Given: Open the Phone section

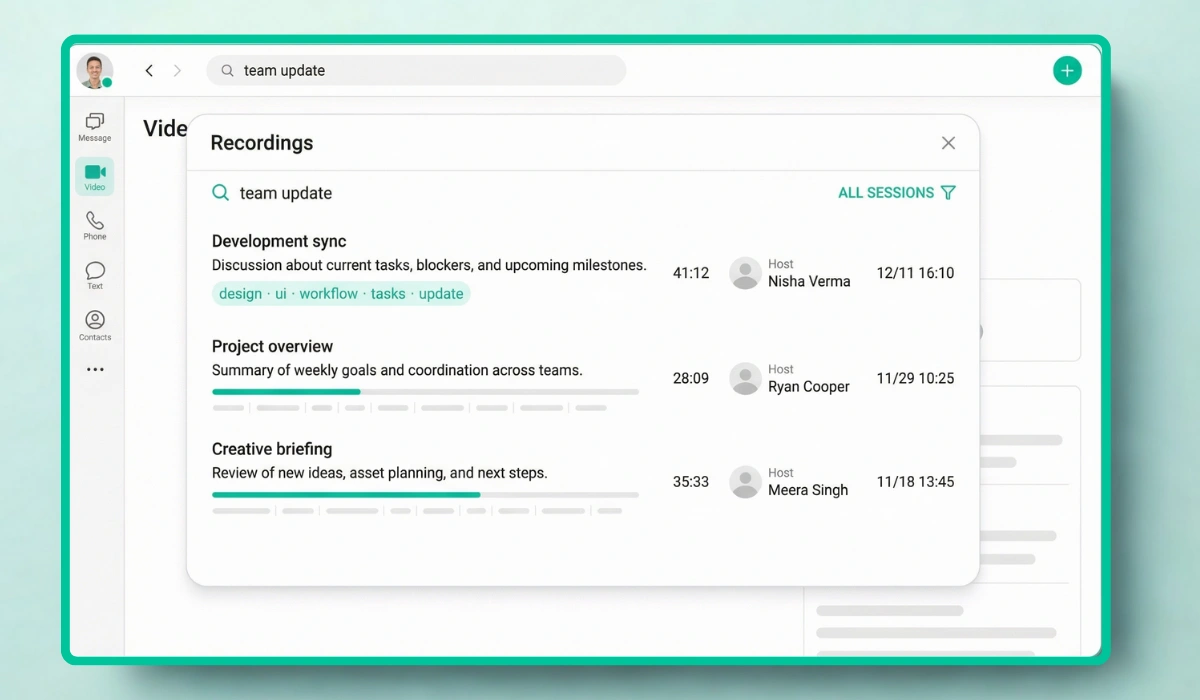Looking at the screenshot, I should click(x=94, y=225).
